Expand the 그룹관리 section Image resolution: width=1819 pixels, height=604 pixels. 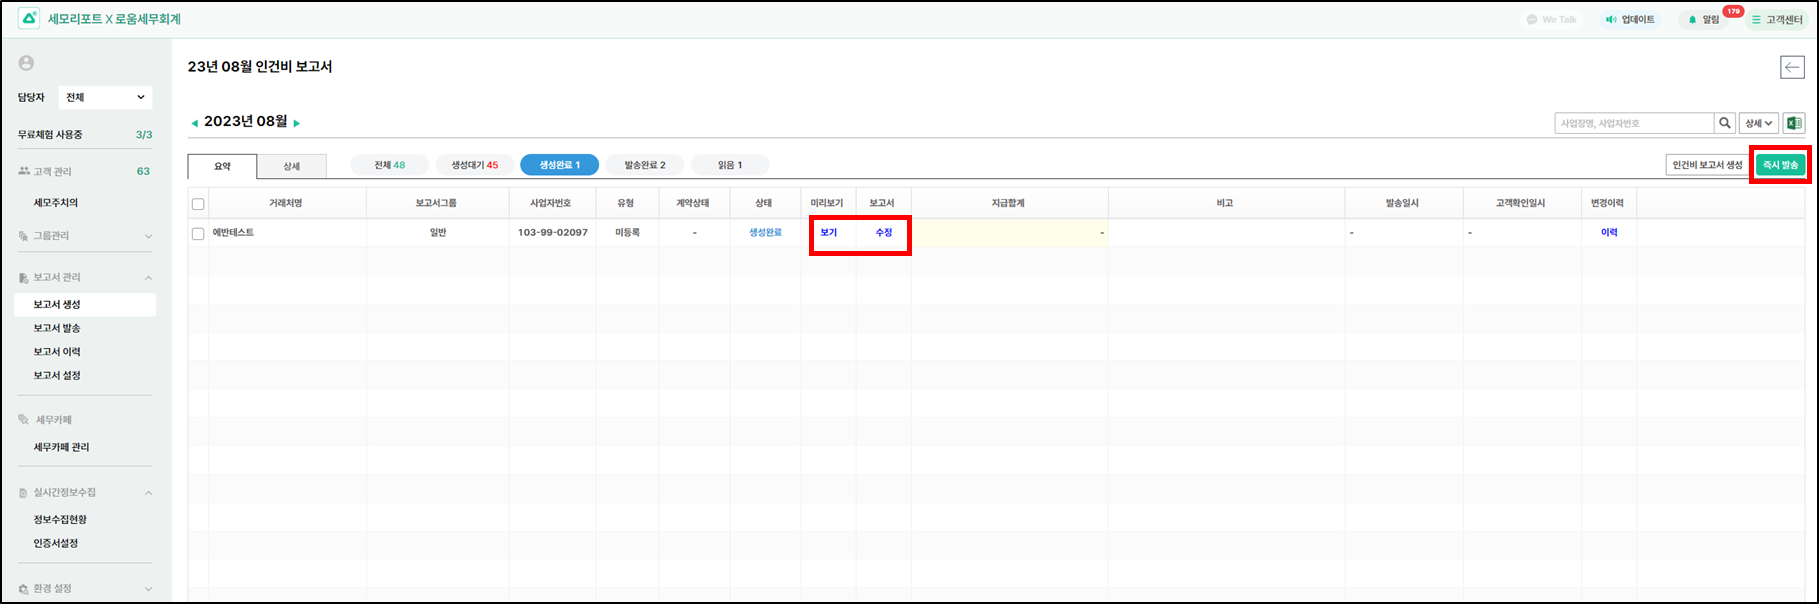[148, 236]
